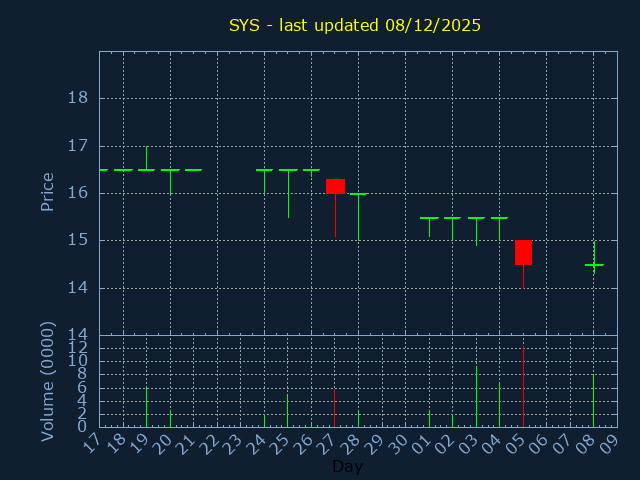This screenshot has width=640, height=480.
Task: Select the 16 price tick label
Action: click(77, 193)
